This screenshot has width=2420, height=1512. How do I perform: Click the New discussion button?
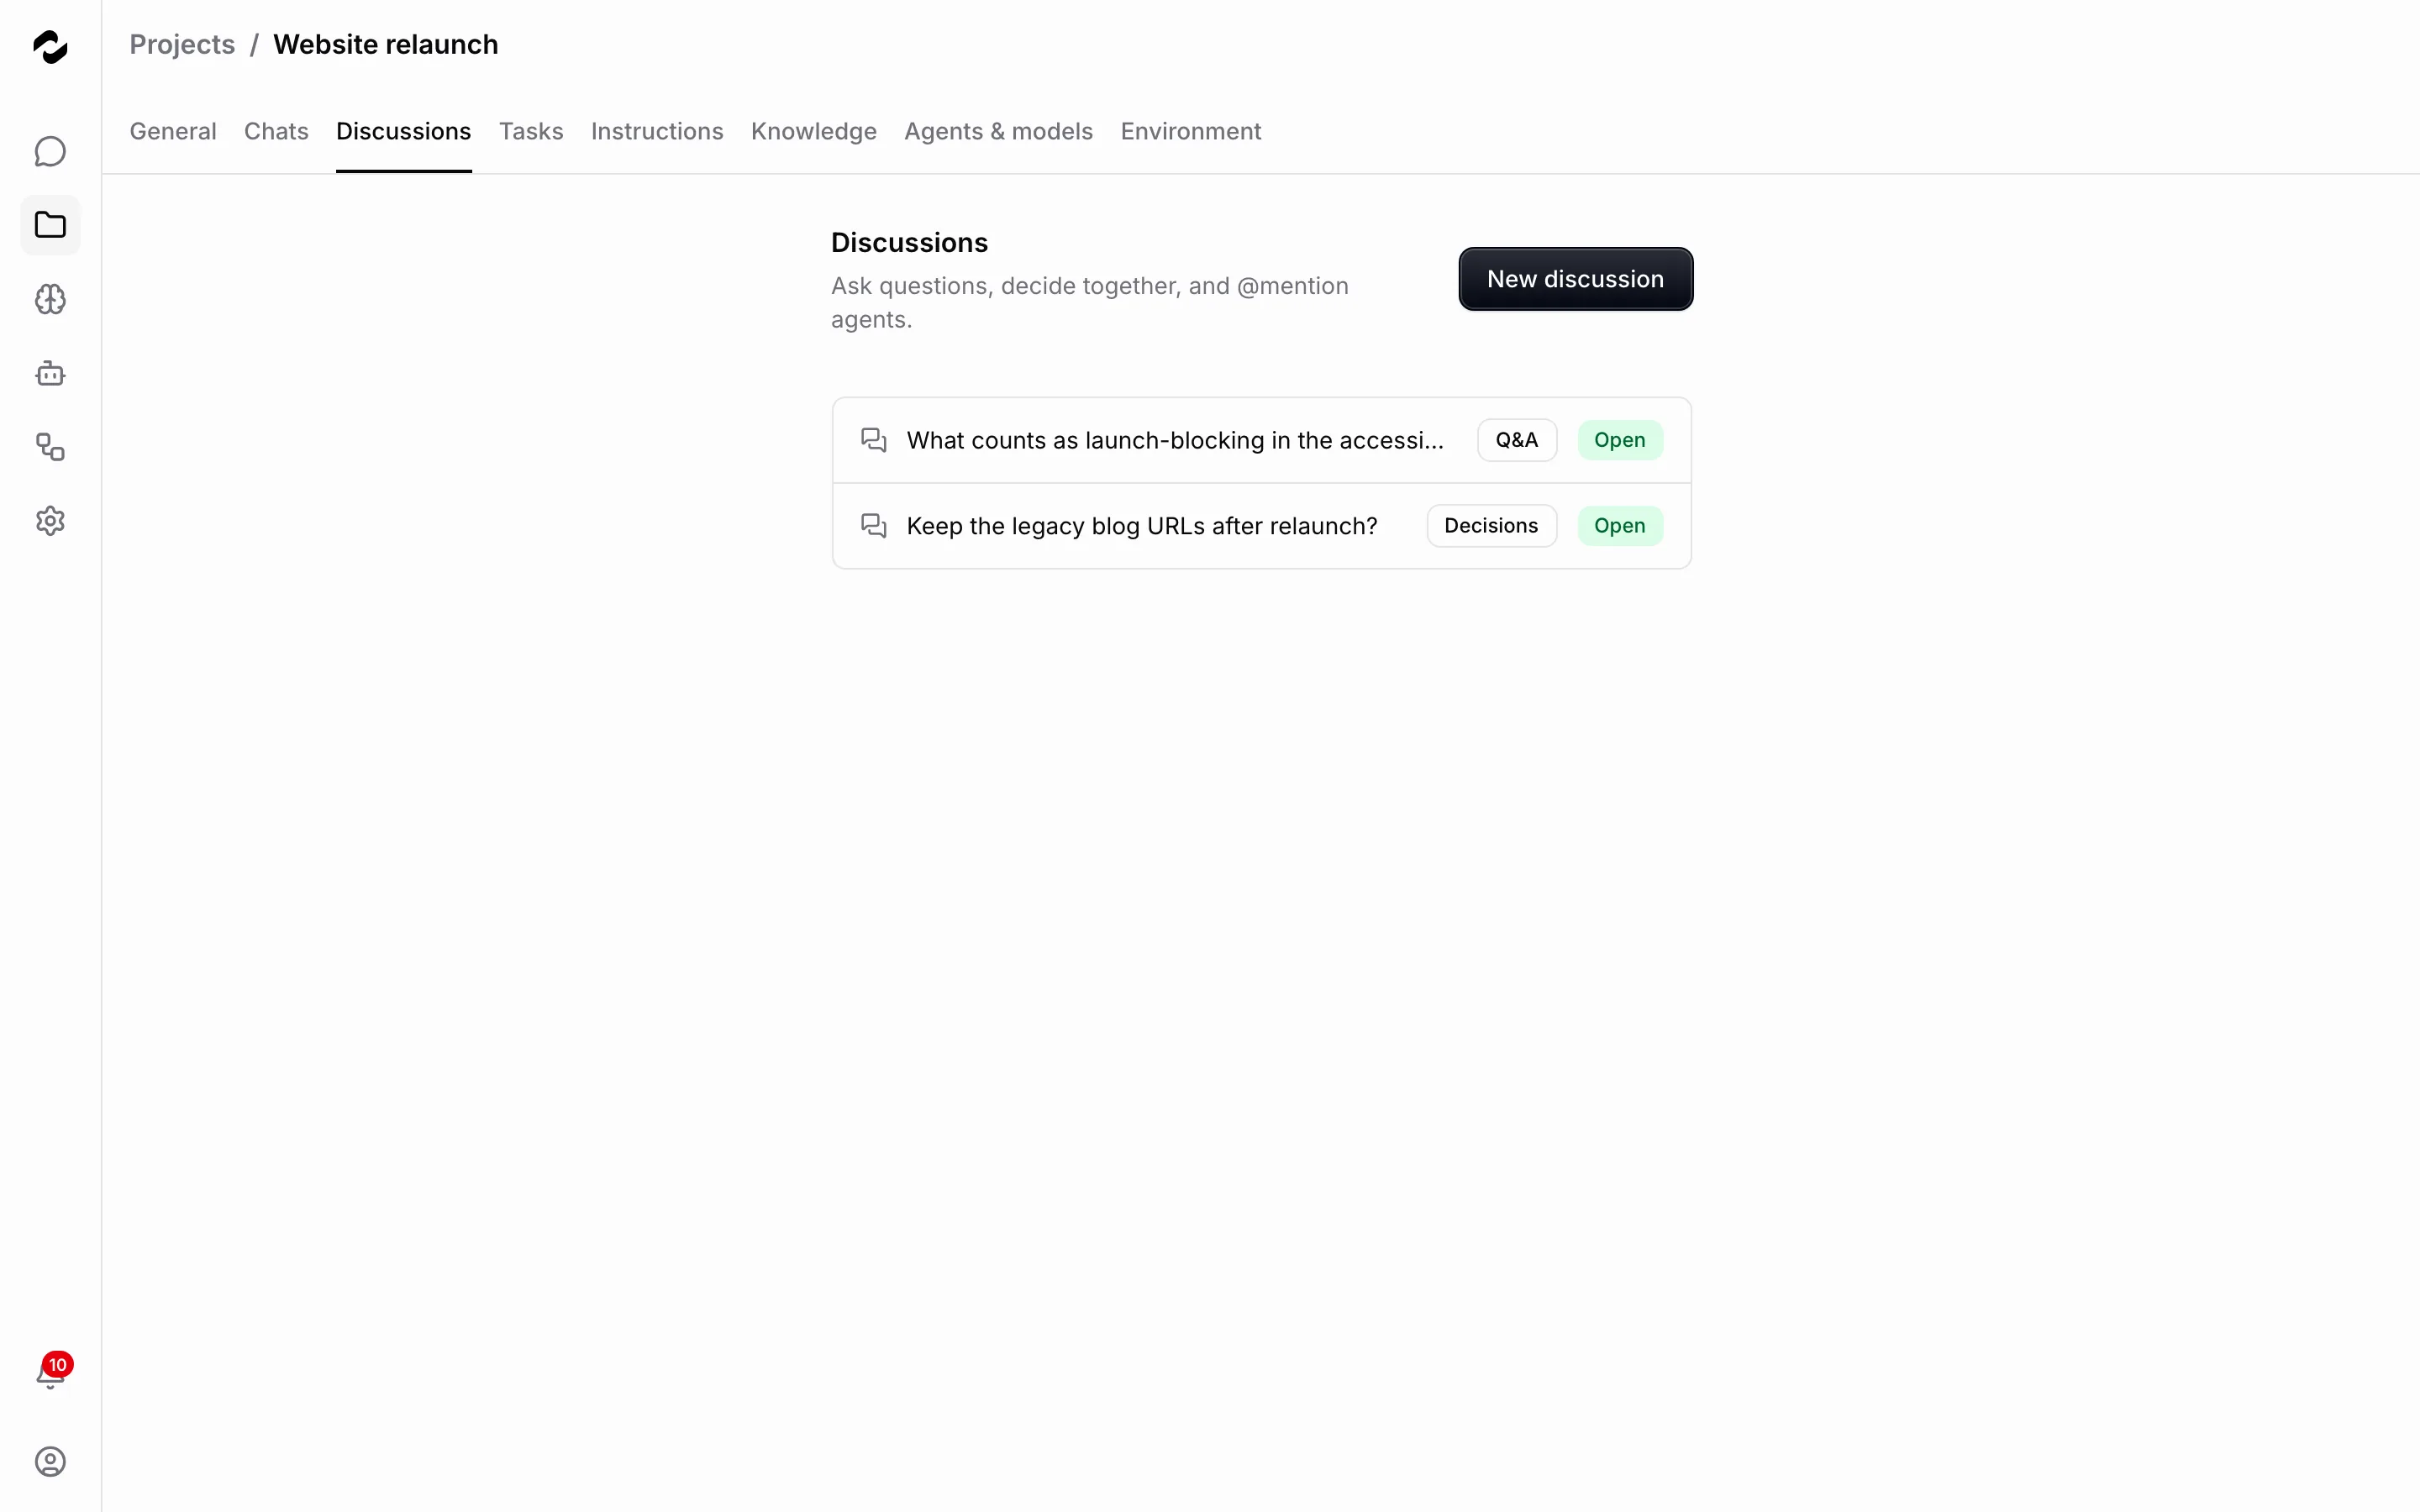point(1575,279)
